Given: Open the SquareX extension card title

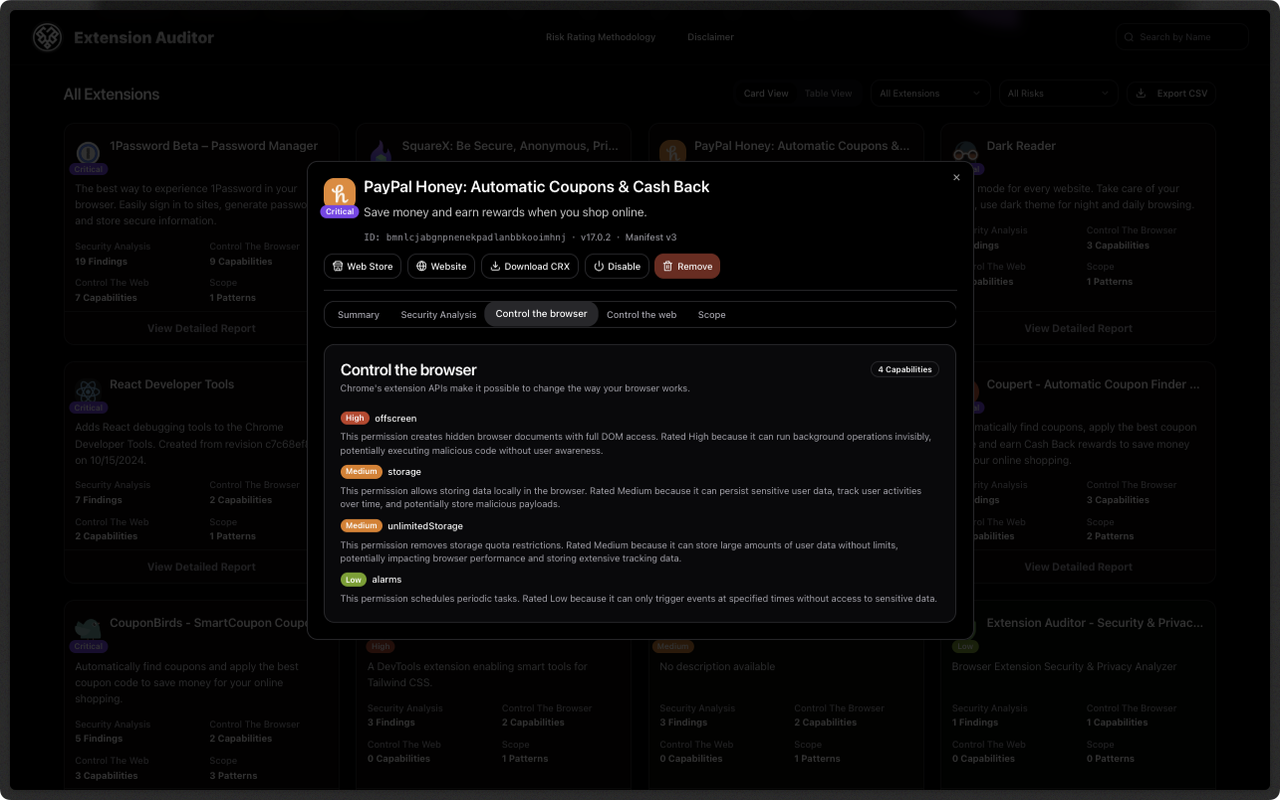Looking at the screenshot, I should 510,146.
